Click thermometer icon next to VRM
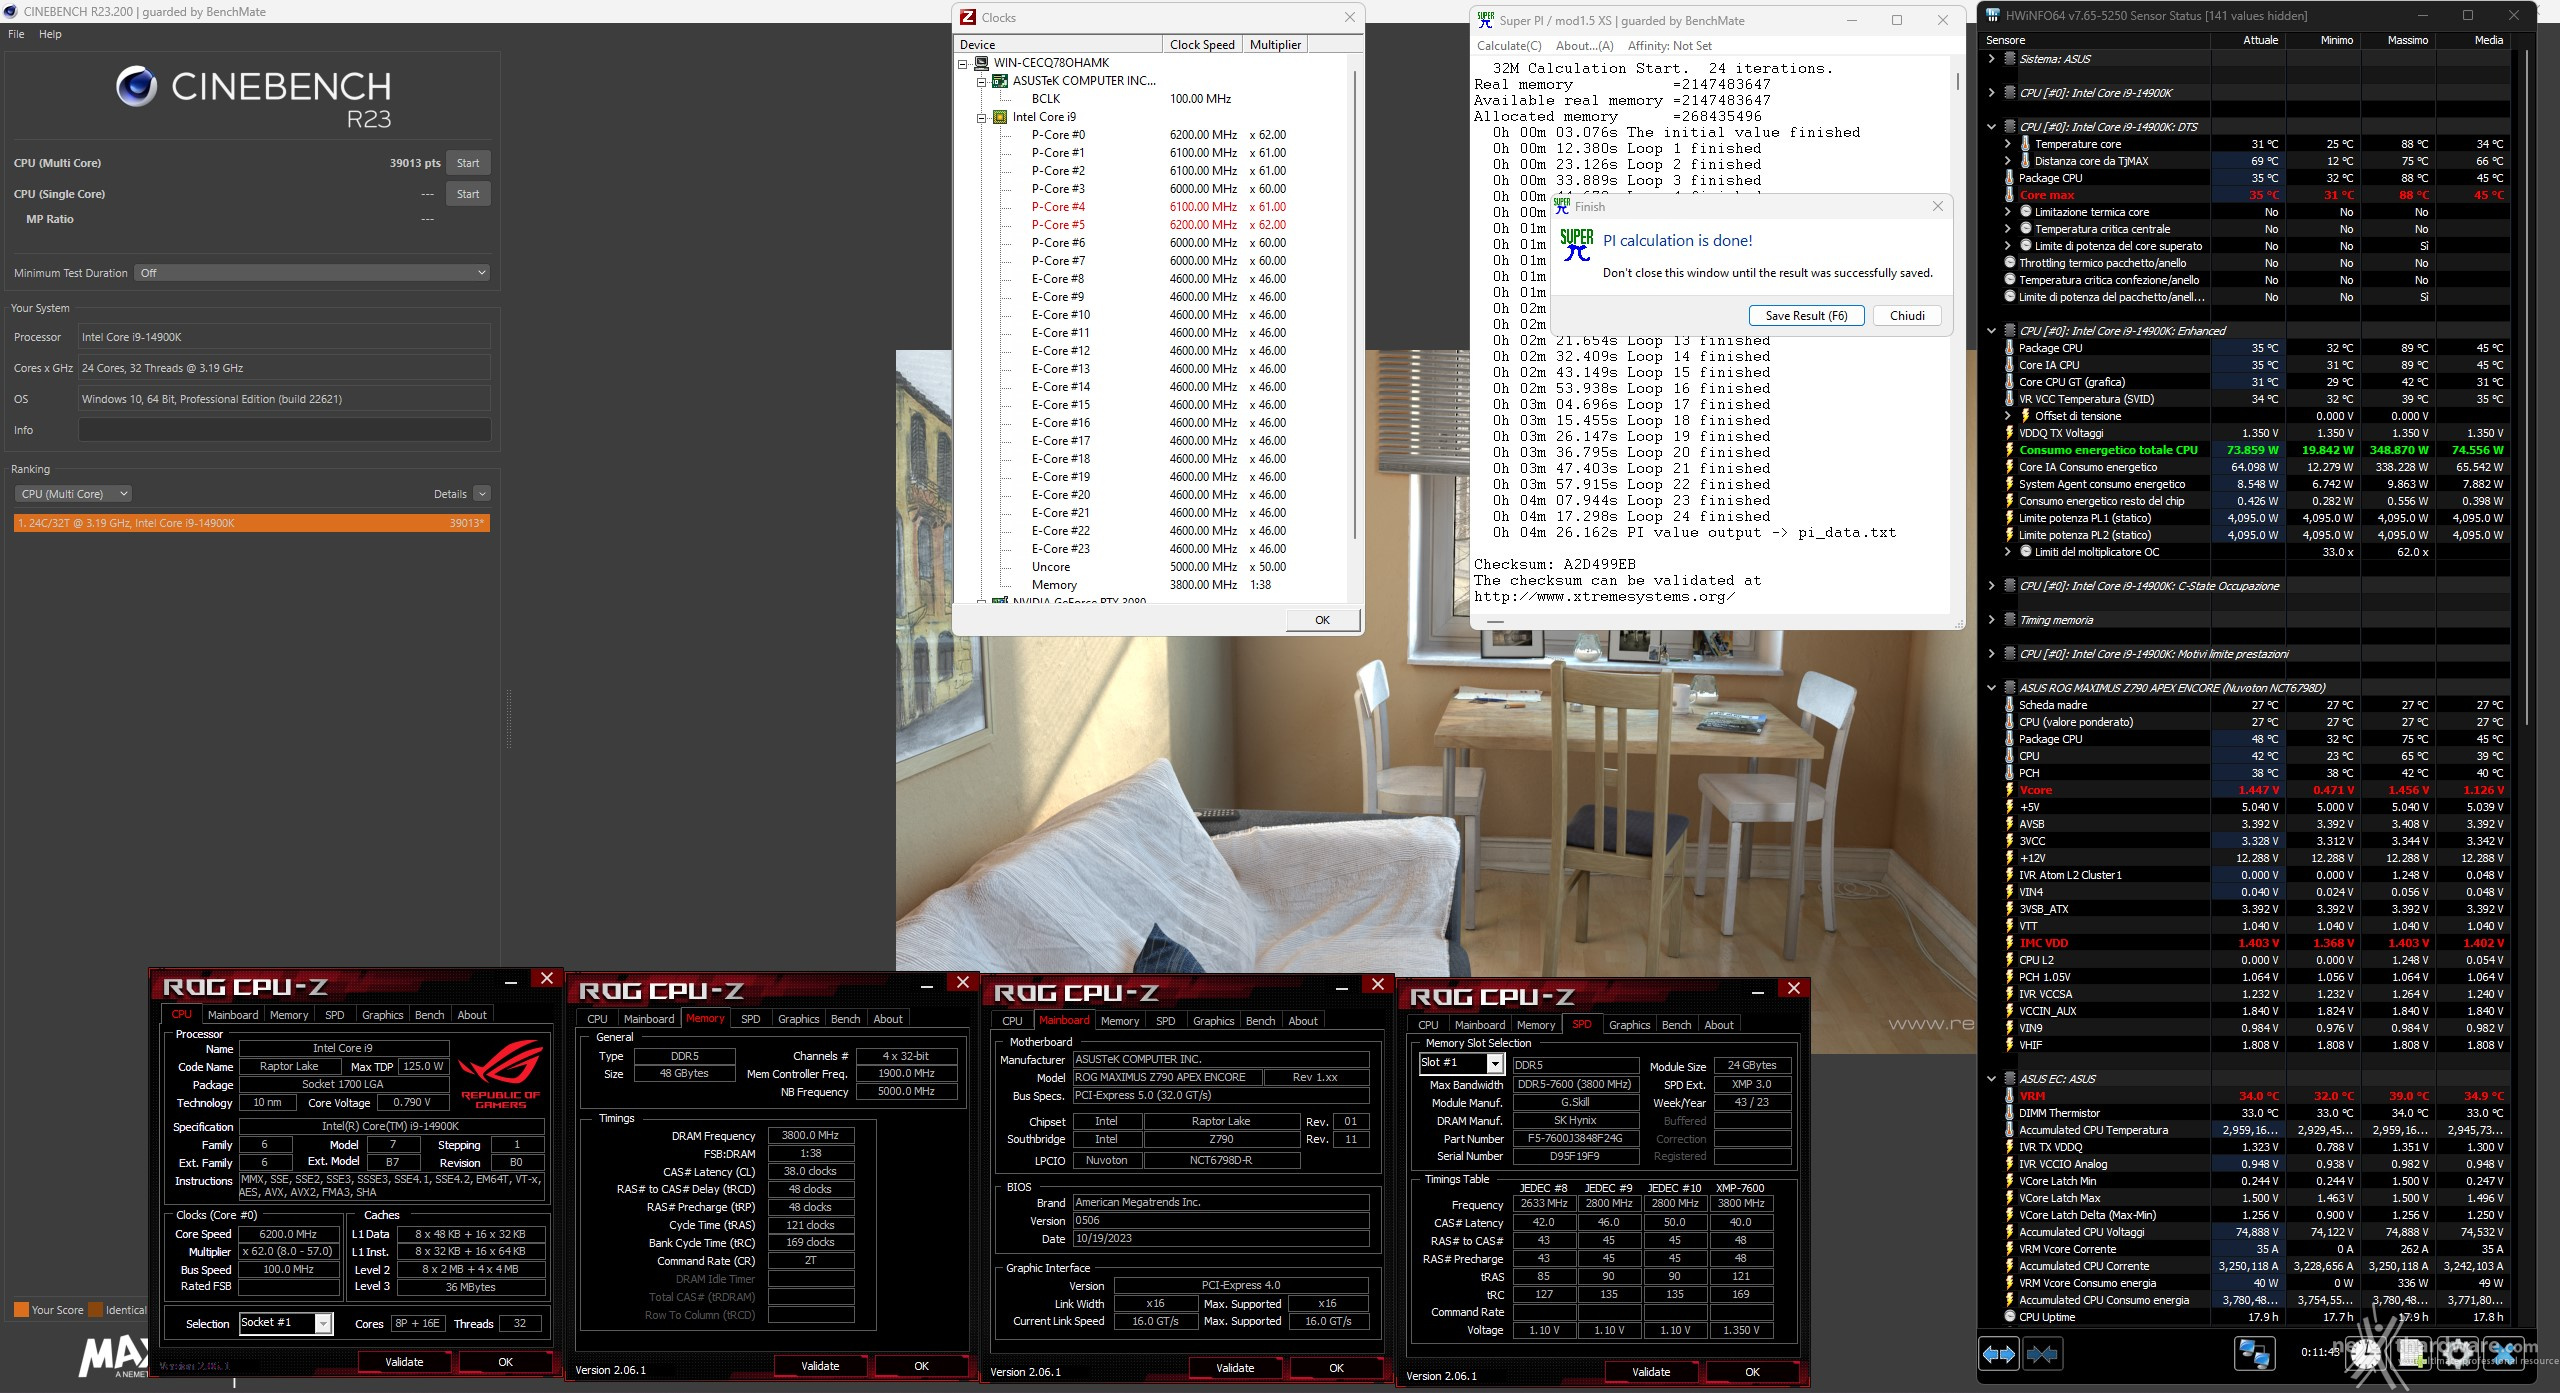This screenshot has width=2560, height=1393. click(2009, 1096)
